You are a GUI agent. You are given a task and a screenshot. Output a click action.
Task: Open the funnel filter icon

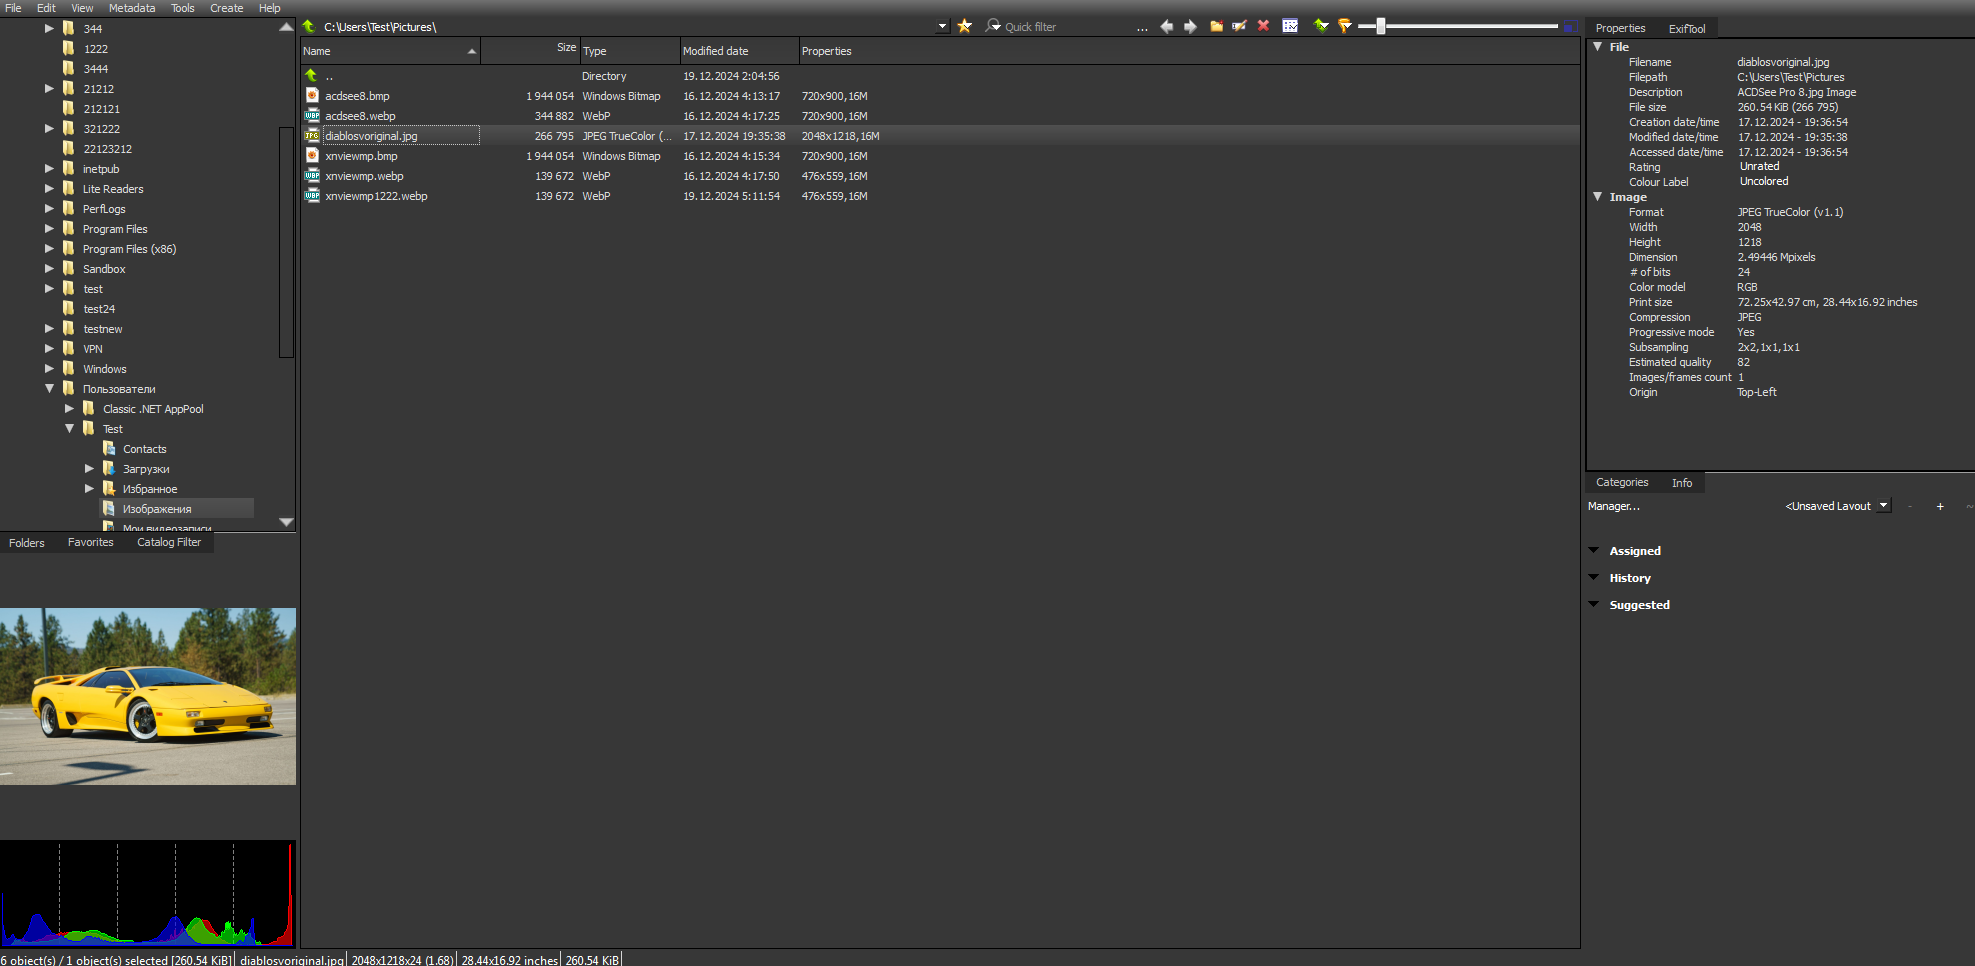[1345, 26]
